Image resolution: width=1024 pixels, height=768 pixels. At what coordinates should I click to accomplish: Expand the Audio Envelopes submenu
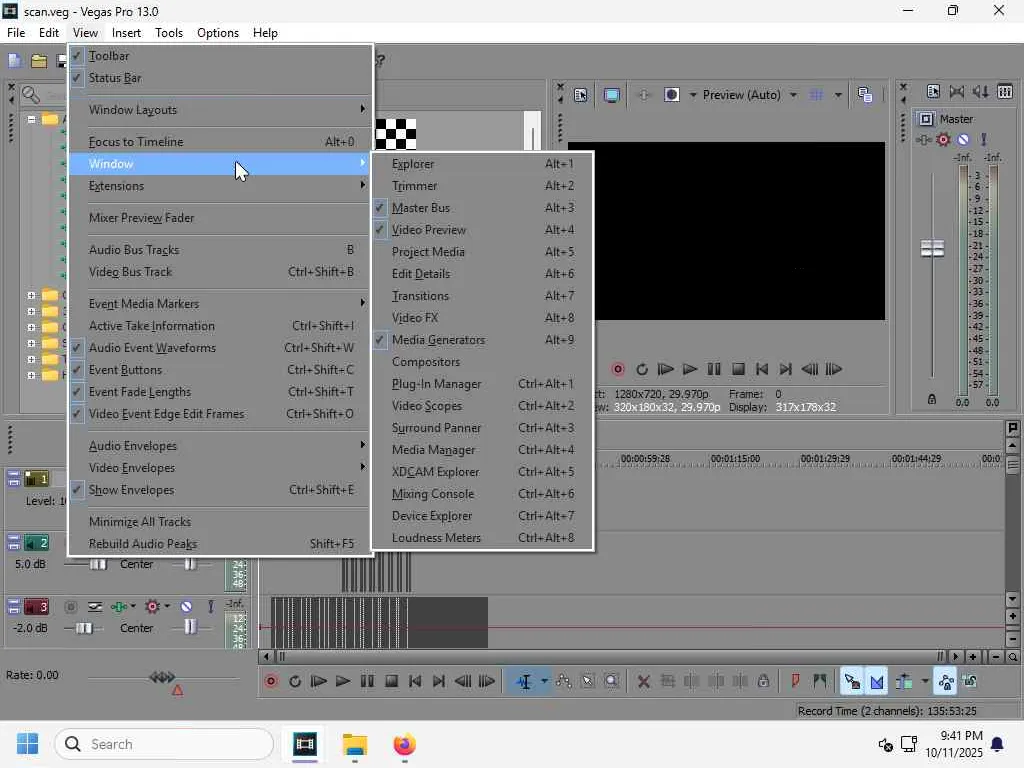pyautogui.click(x=221, y=446)
